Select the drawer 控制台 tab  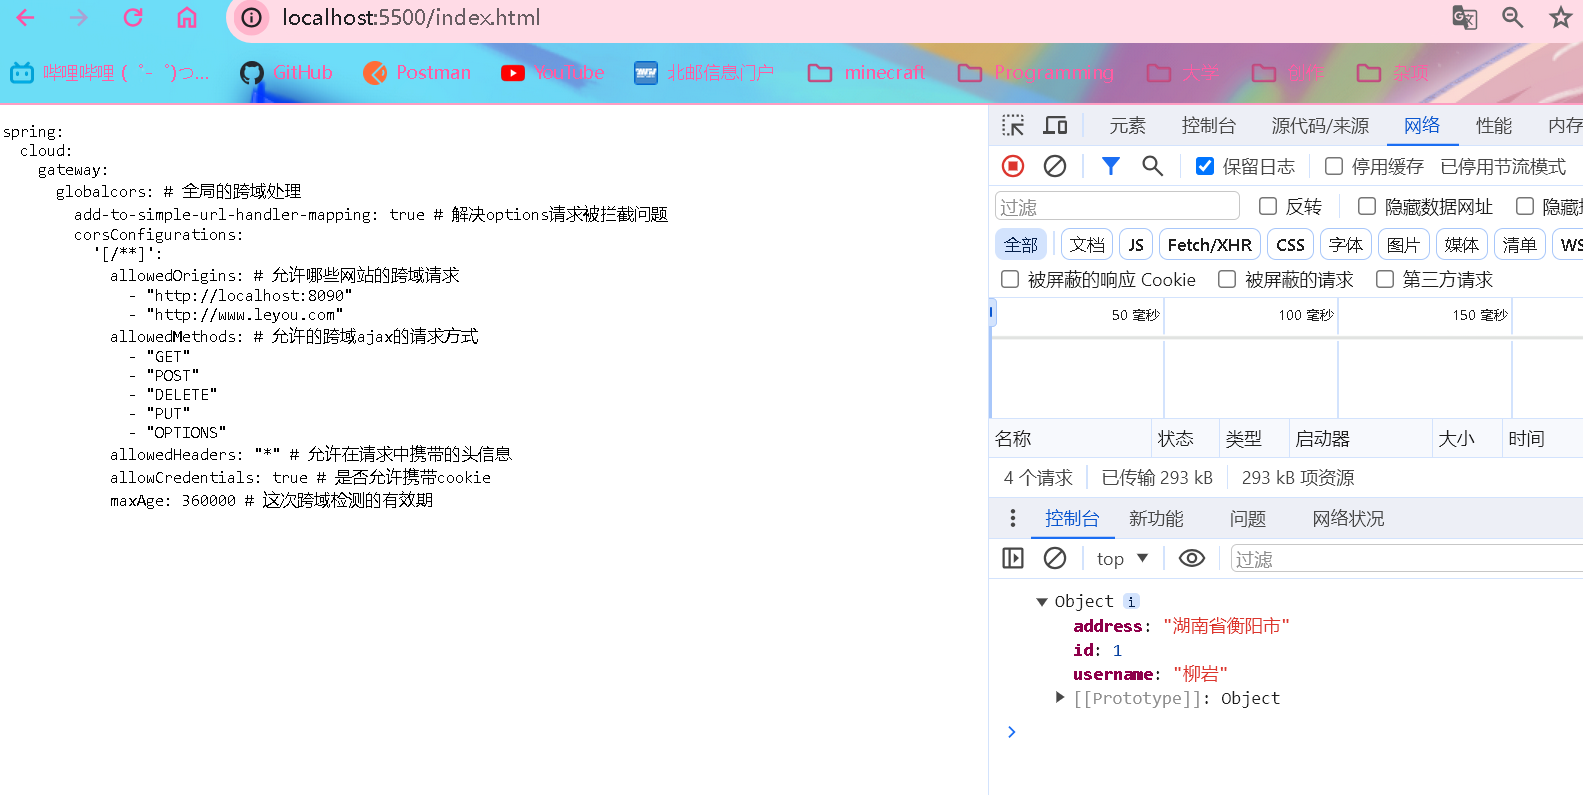[1072, 518]
